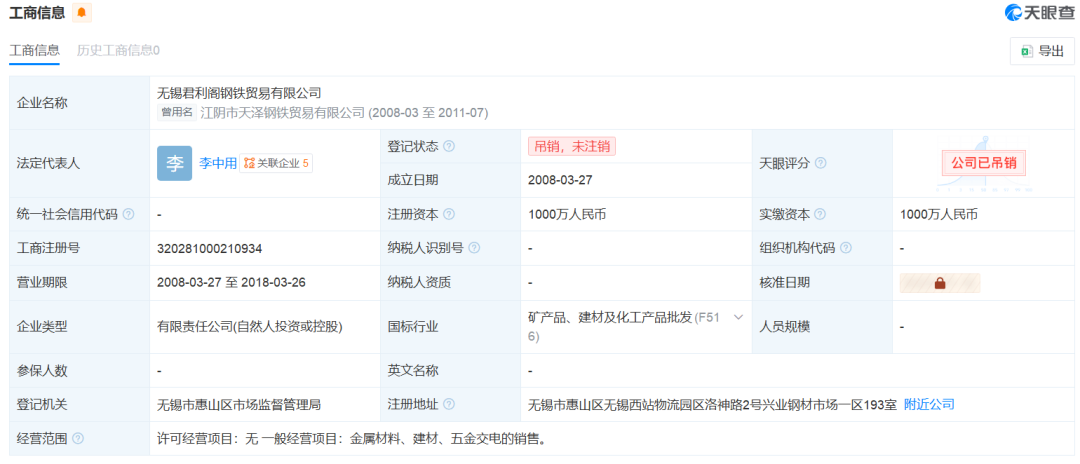This screenshot has height=464, width=1080.
Task: Click the 工商注册号 label cell
Action: [x=79, y=249]
